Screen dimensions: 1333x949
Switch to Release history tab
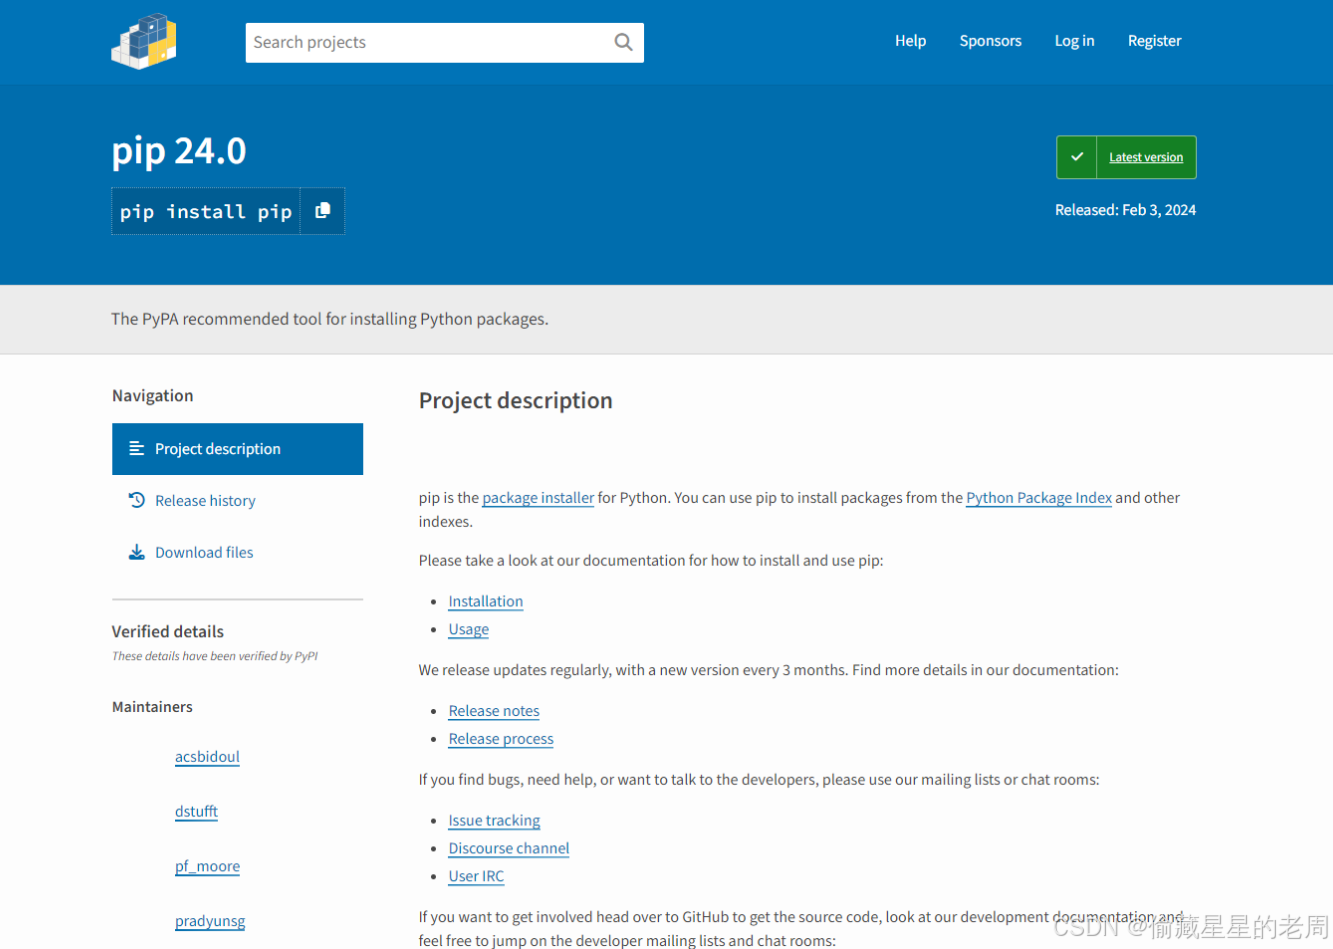pyautogui.click(x=237, y=500)
